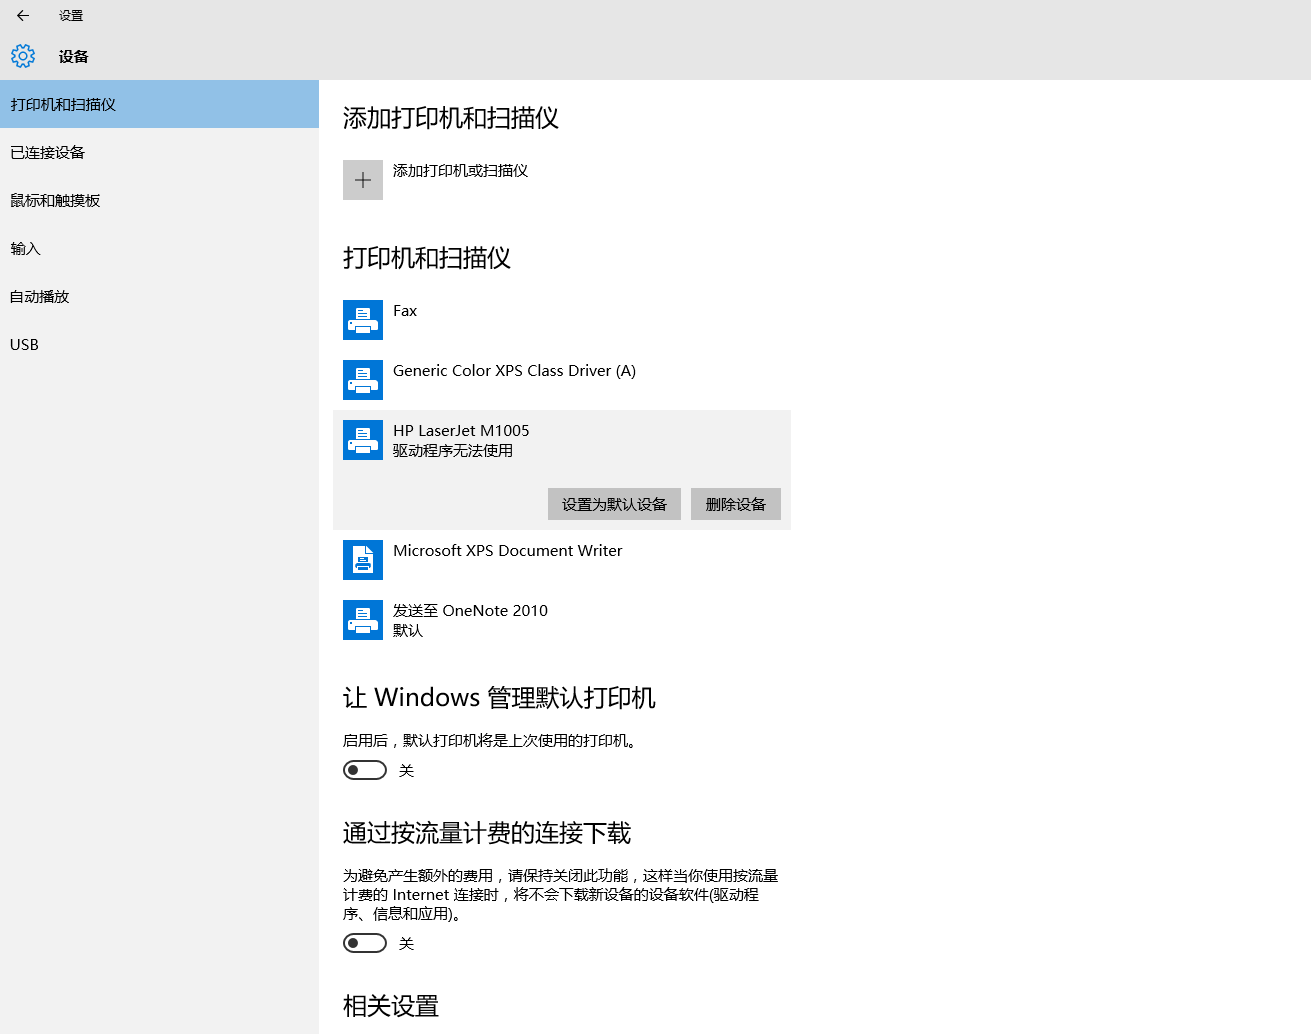This screenshot has height=1034, width=1311.
Task: Open 自动播放 sidebar section
Action: coord(160,296)
